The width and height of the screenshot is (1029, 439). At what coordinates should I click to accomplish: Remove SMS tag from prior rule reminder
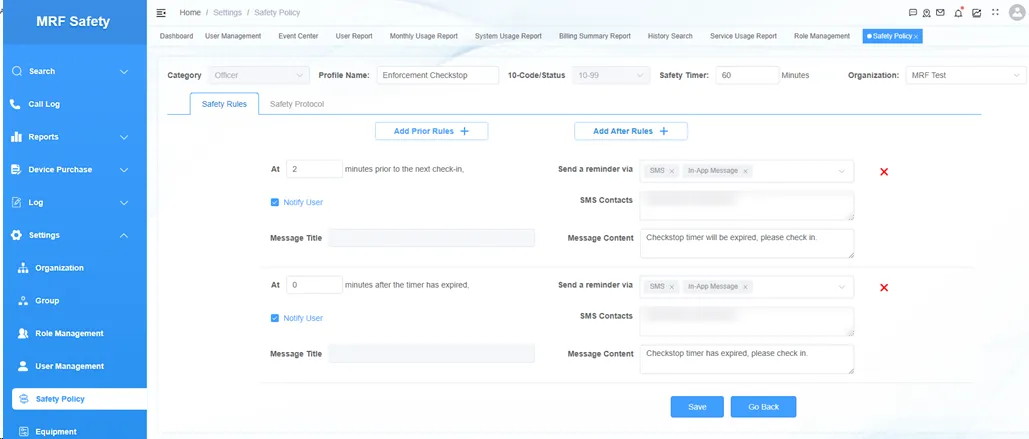pos(671,171)
